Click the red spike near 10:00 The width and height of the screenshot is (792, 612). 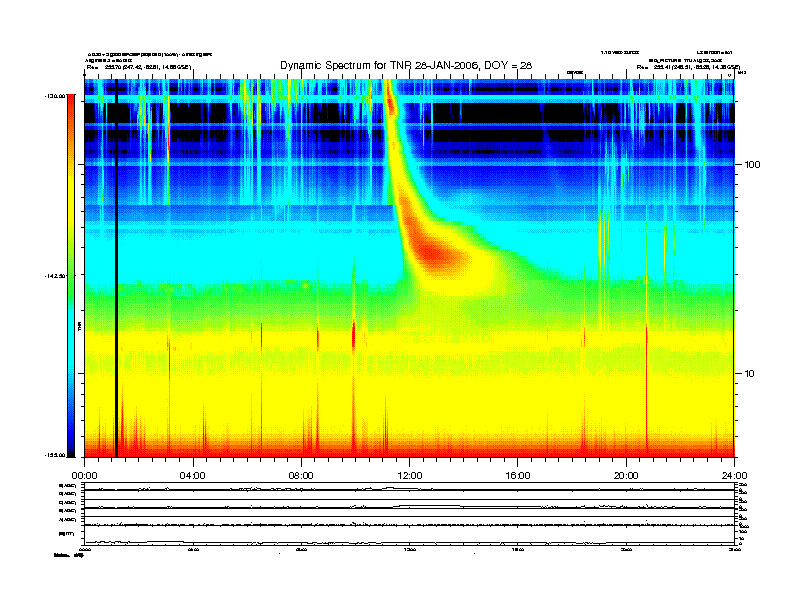pyautogui.click(x=354, y=334)
